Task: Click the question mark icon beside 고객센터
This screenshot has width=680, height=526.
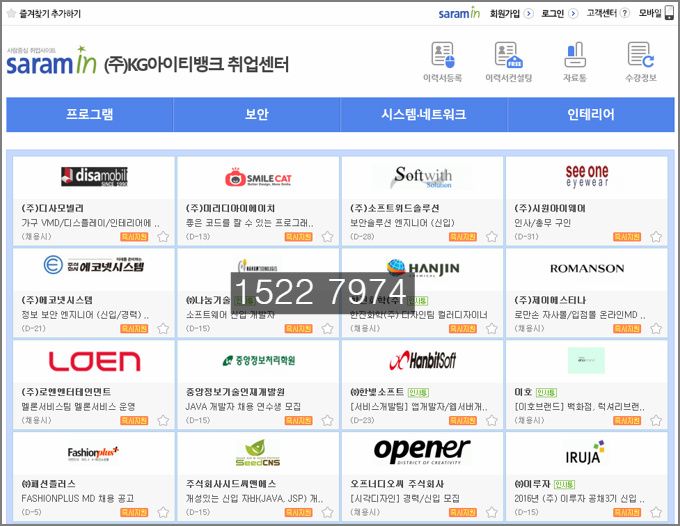Action: coord(624,13)
